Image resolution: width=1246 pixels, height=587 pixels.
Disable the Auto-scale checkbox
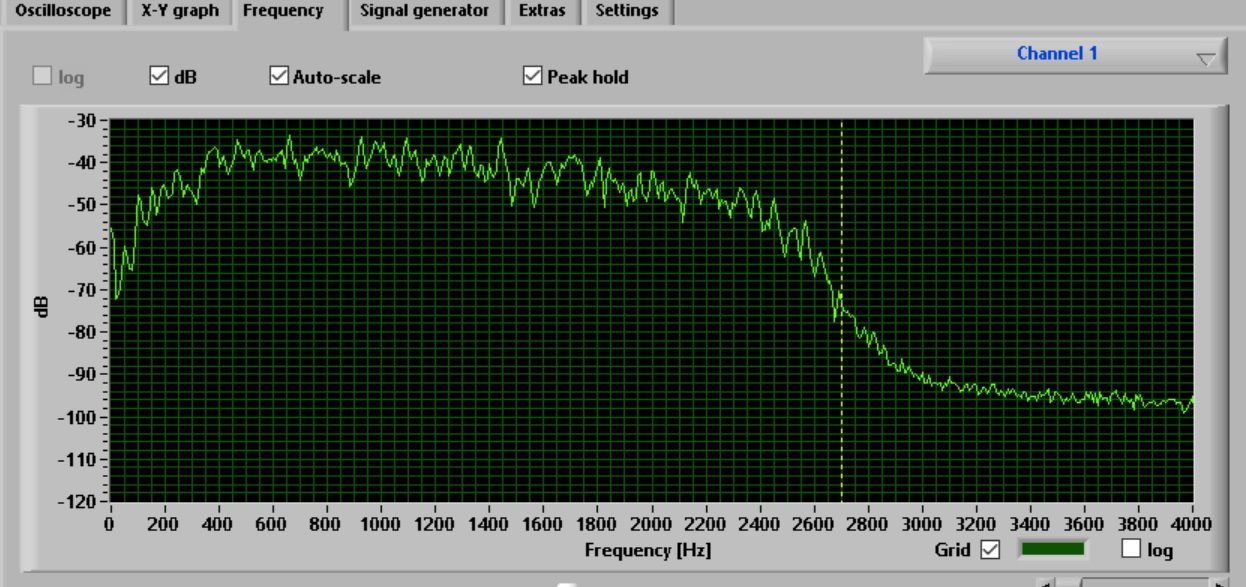tap(278, 76)
